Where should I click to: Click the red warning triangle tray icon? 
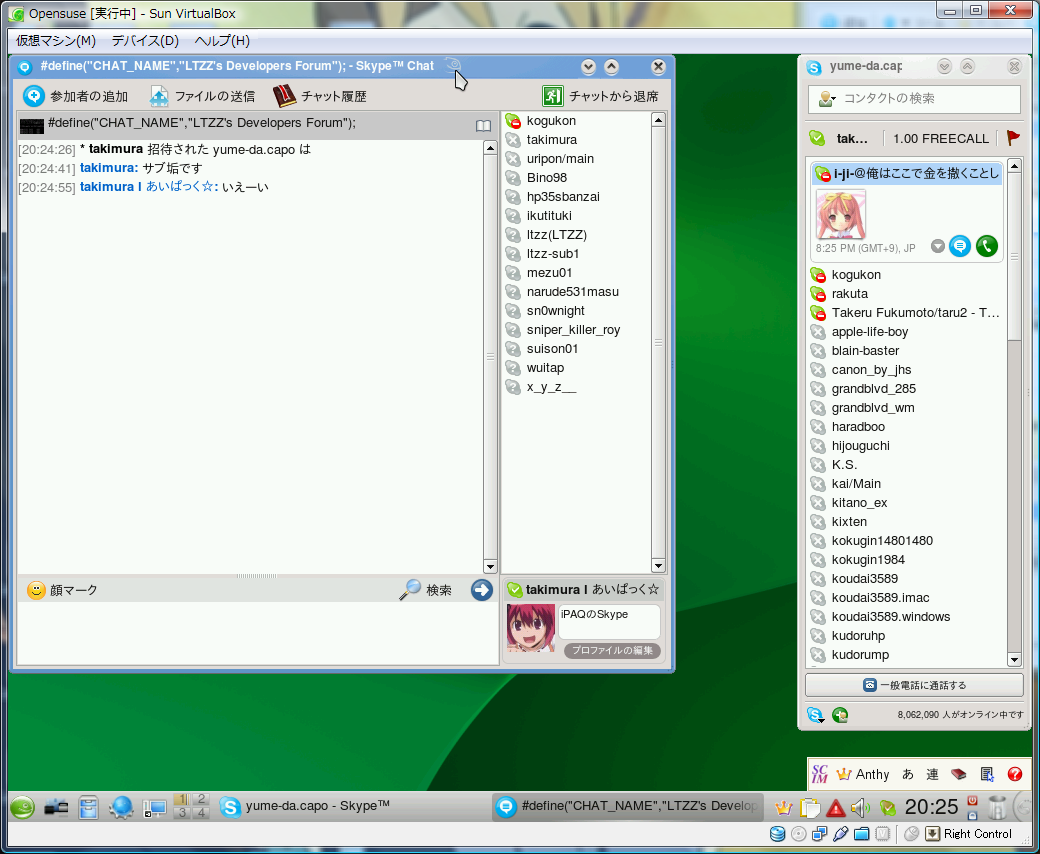[836, 808]
